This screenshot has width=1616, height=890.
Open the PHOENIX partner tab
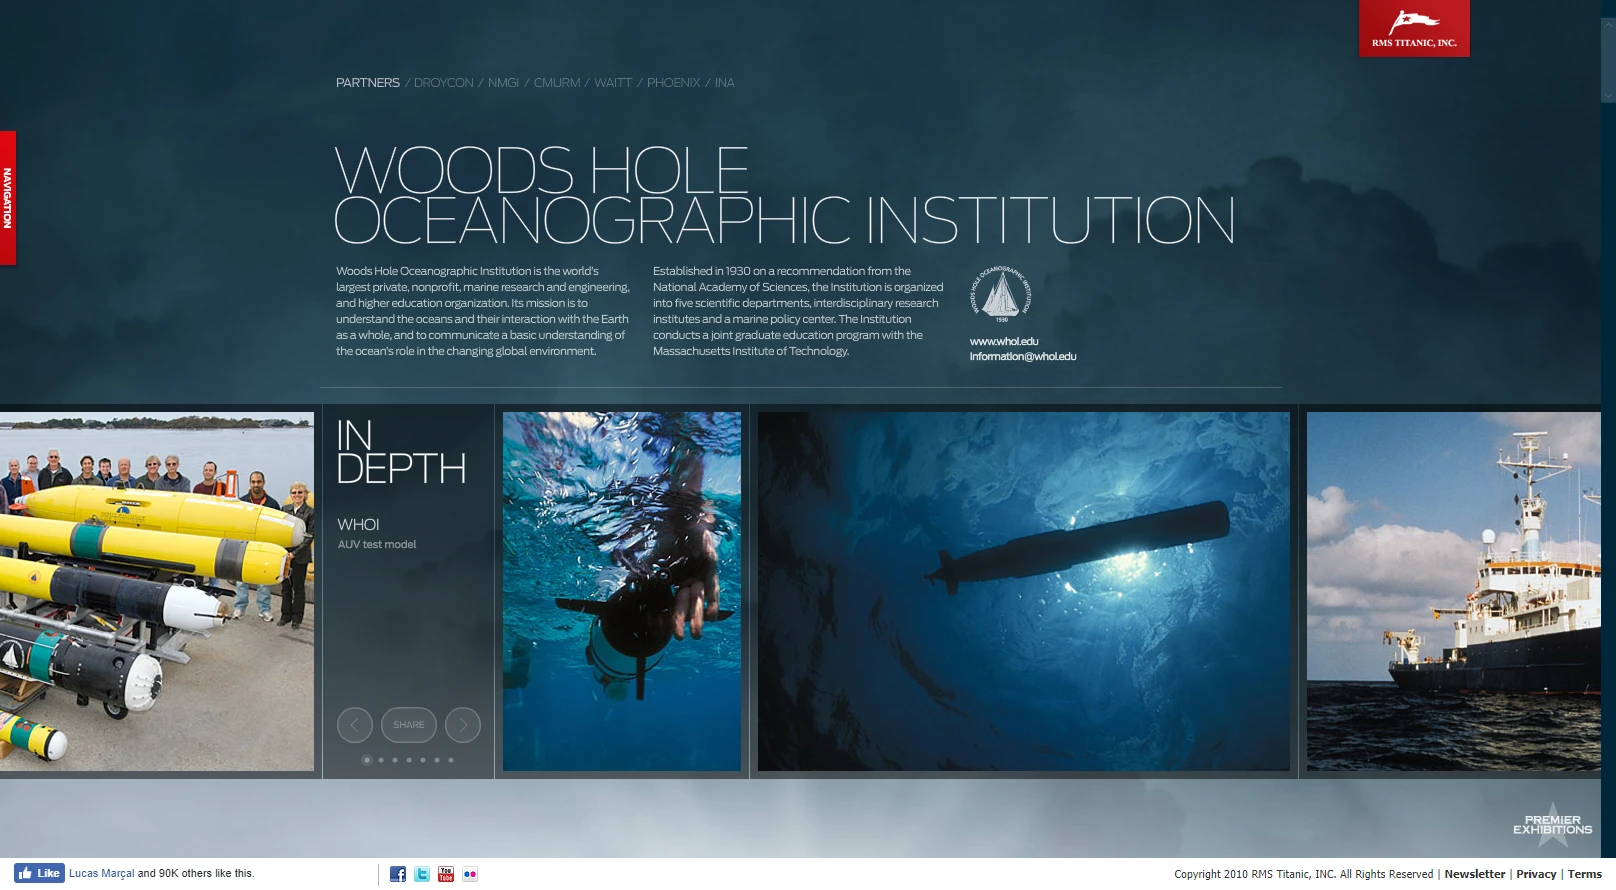(673, 83)
